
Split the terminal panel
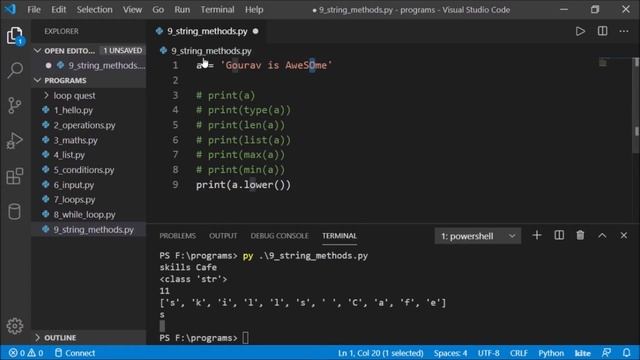click(559, 236)
